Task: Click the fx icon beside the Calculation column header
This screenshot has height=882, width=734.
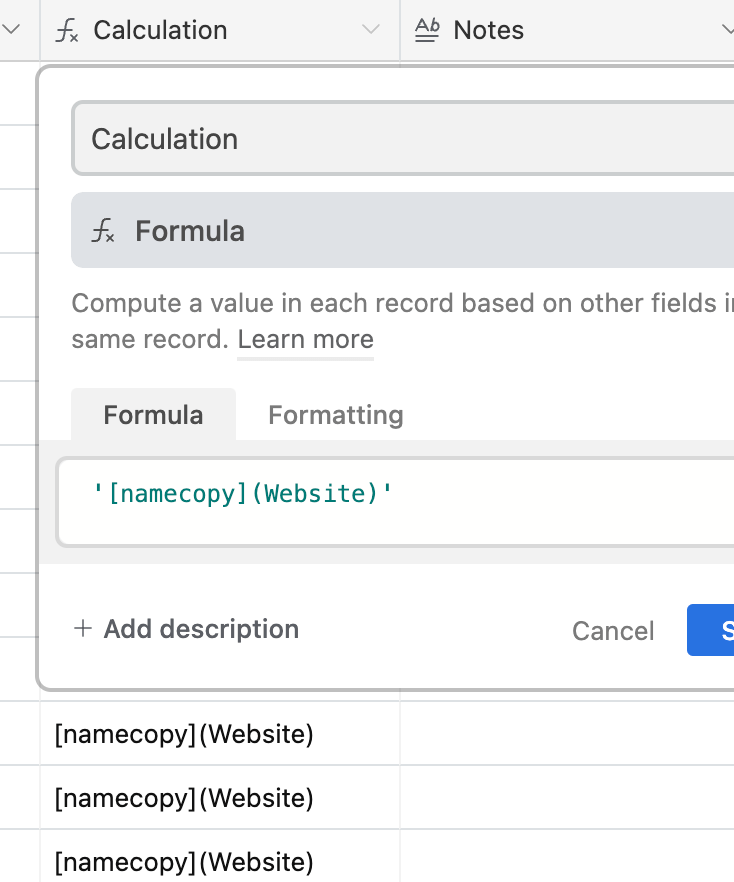Action: click(x=67, y=30)
